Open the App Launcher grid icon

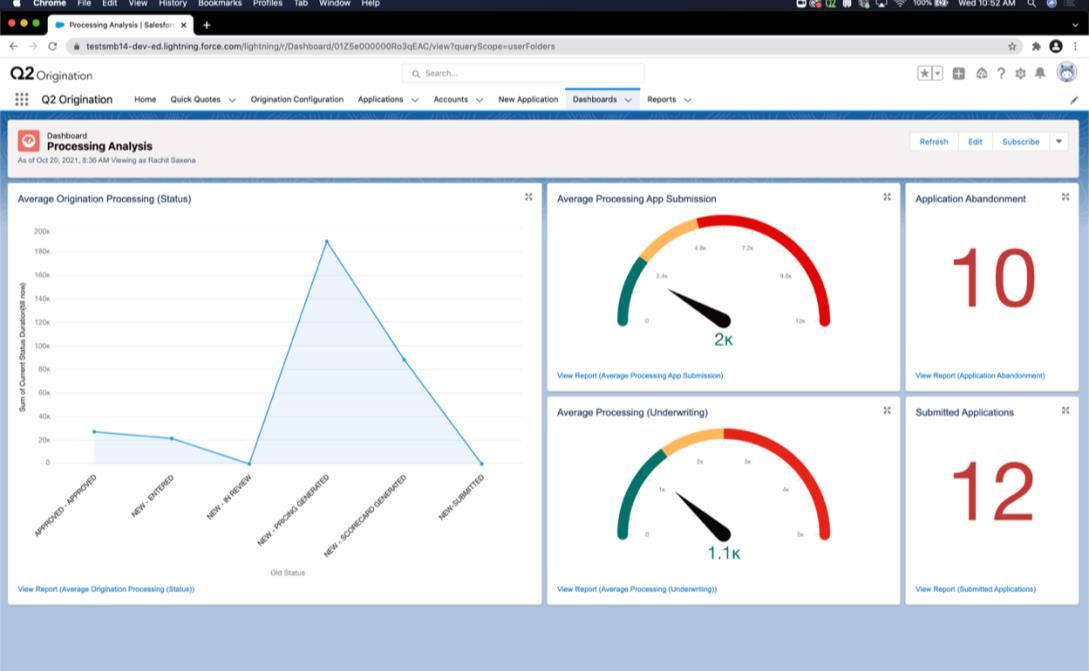22,99
